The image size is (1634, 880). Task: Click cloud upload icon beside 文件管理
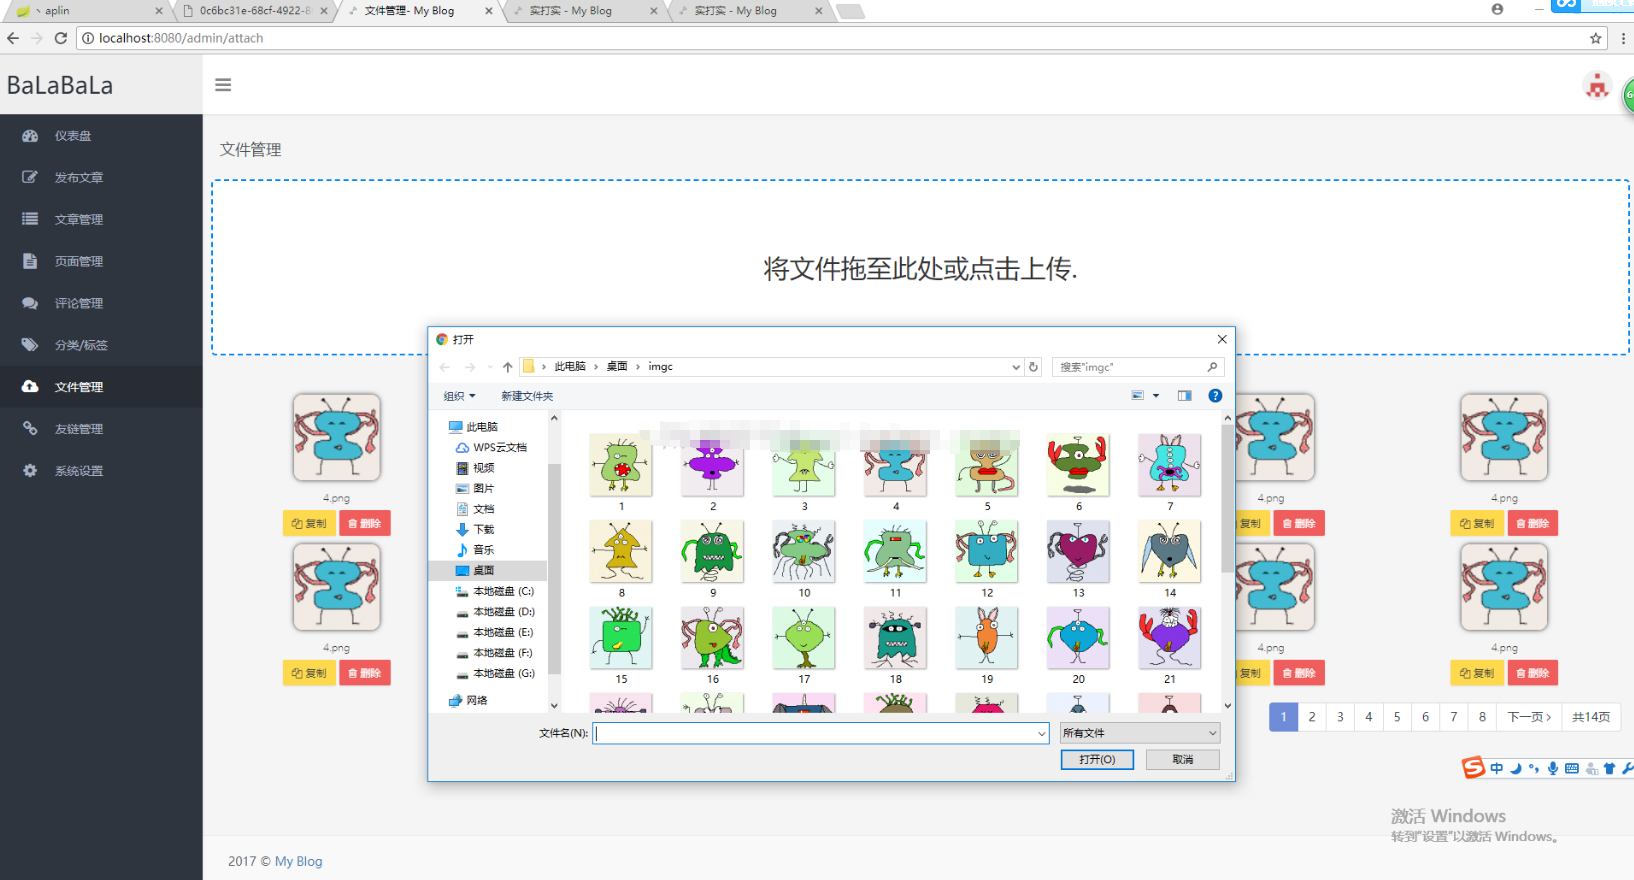(x=30, y=387)
